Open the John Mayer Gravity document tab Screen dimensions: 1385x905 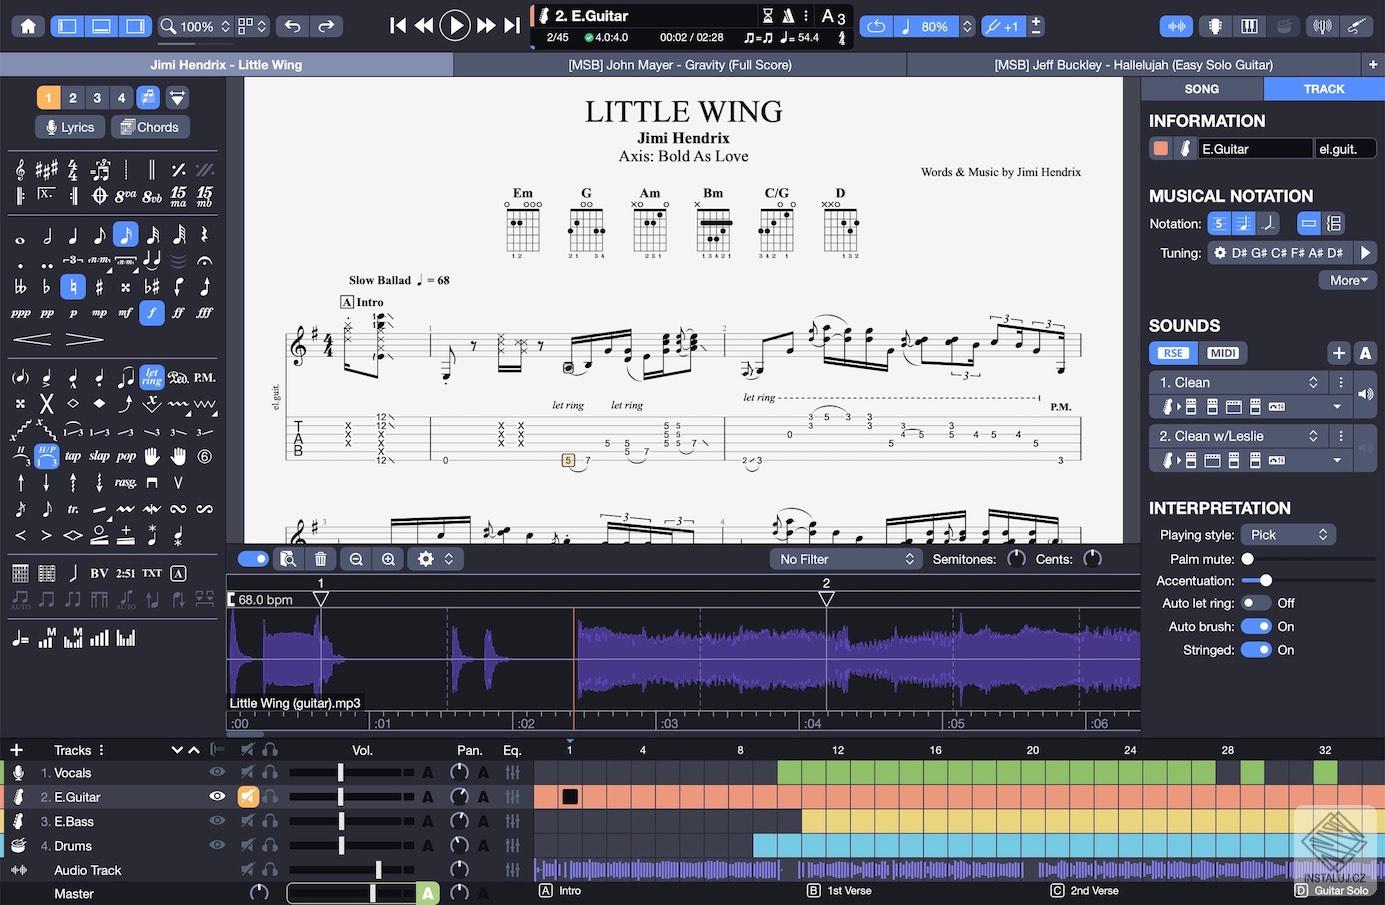pyautogui.click(x=680, y=65)
